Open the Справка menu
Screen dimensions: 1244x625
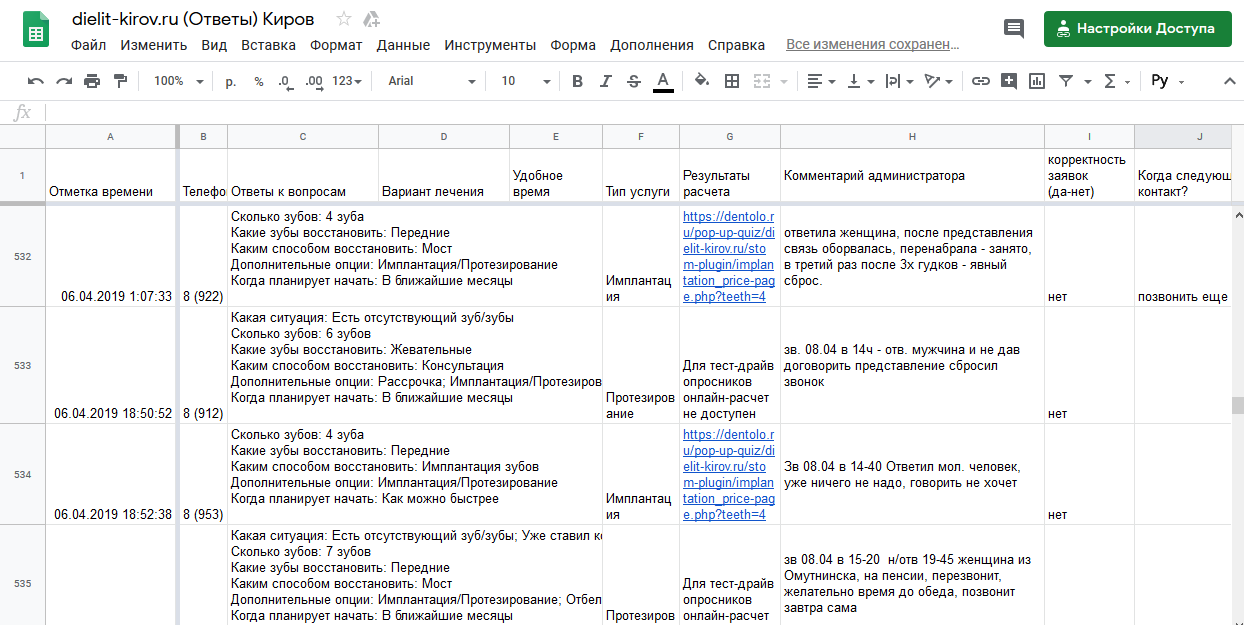pyautogui.click(x=736, y=45)
